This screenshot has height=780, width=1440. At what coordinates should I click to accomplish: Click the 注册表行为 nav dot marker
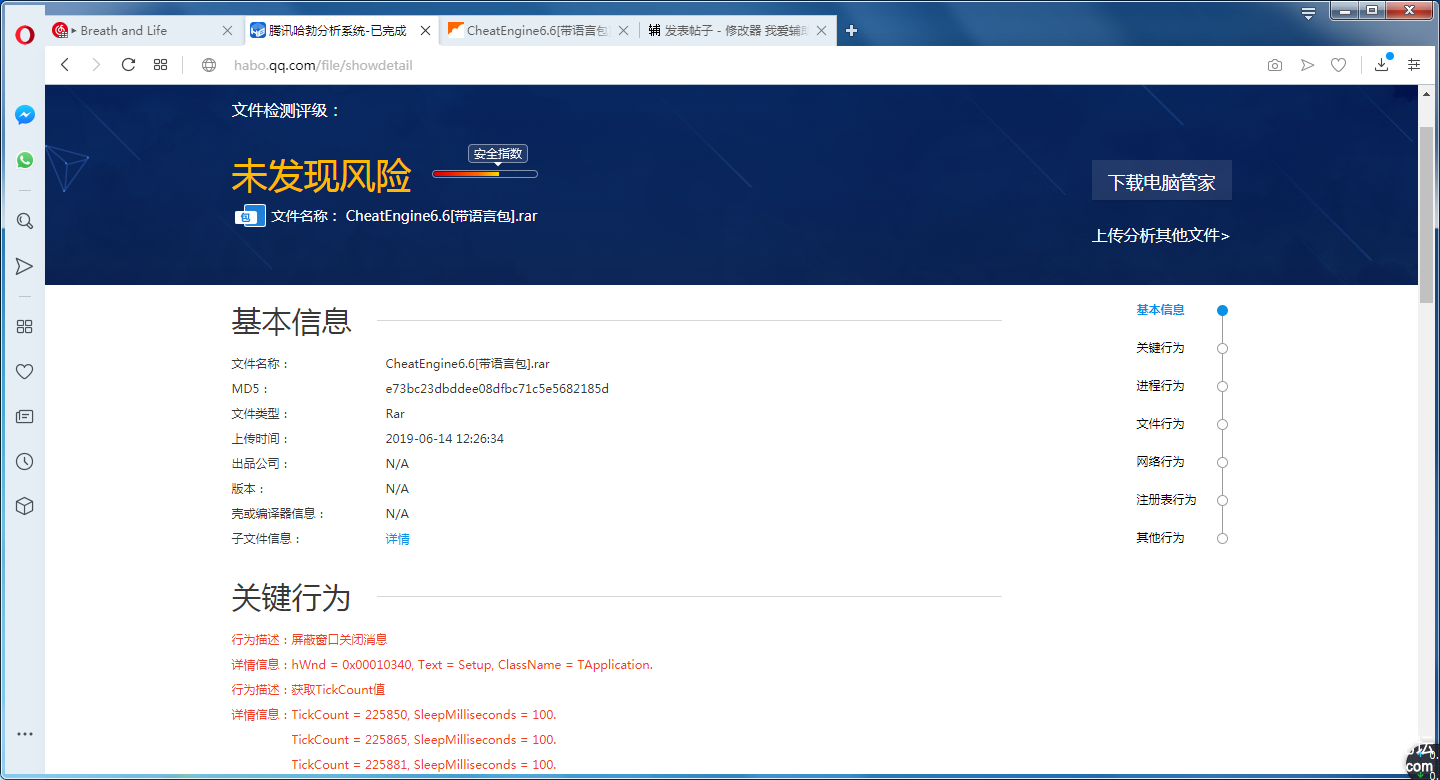pyautogui.click(x=1222, y=501)
